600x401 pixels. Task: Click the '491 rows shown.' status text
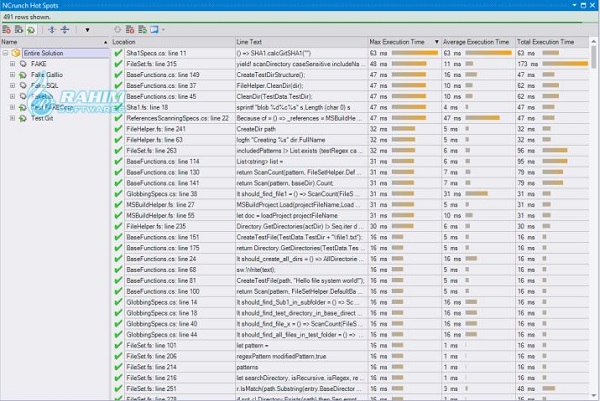[x=27, y=17]
